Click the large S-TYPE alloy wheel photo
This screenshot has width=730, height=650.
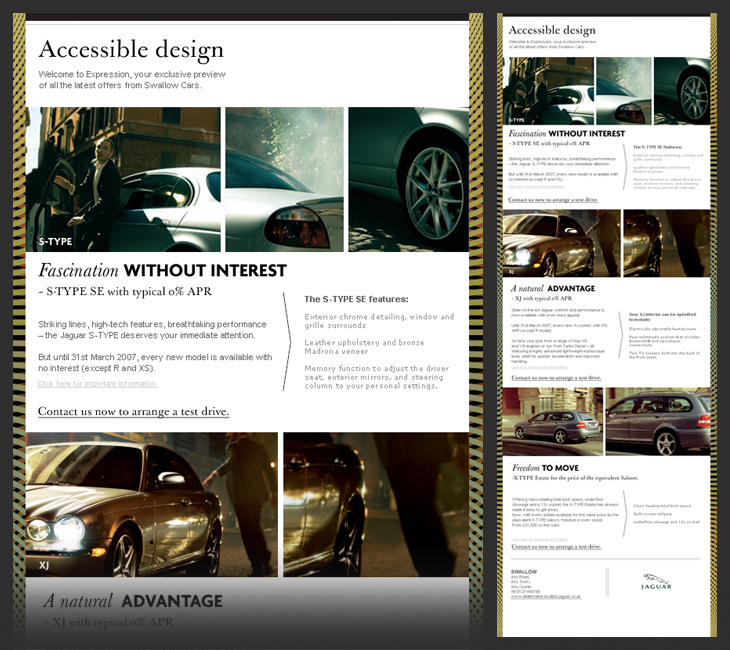408,179
